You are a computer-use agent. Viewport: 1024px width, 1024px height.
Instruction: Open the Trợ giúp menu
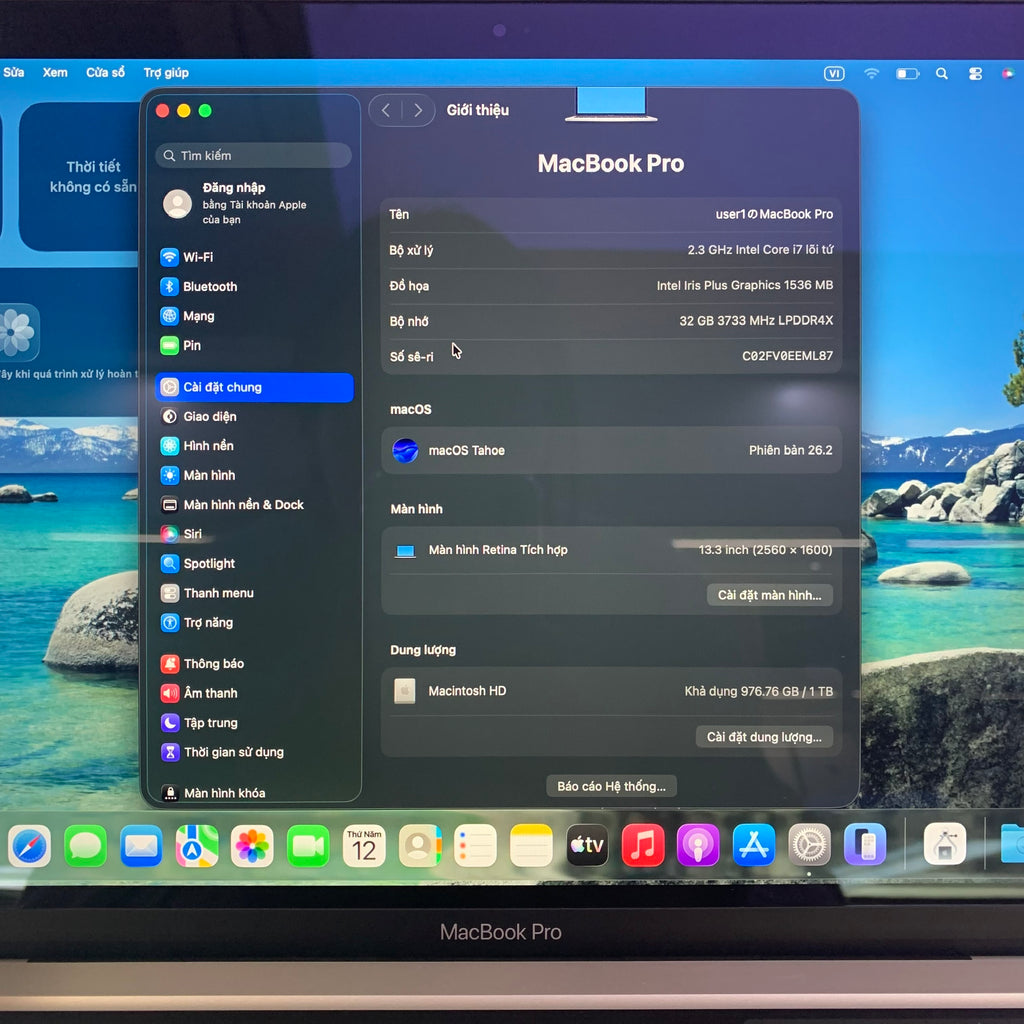click(166, 73)
